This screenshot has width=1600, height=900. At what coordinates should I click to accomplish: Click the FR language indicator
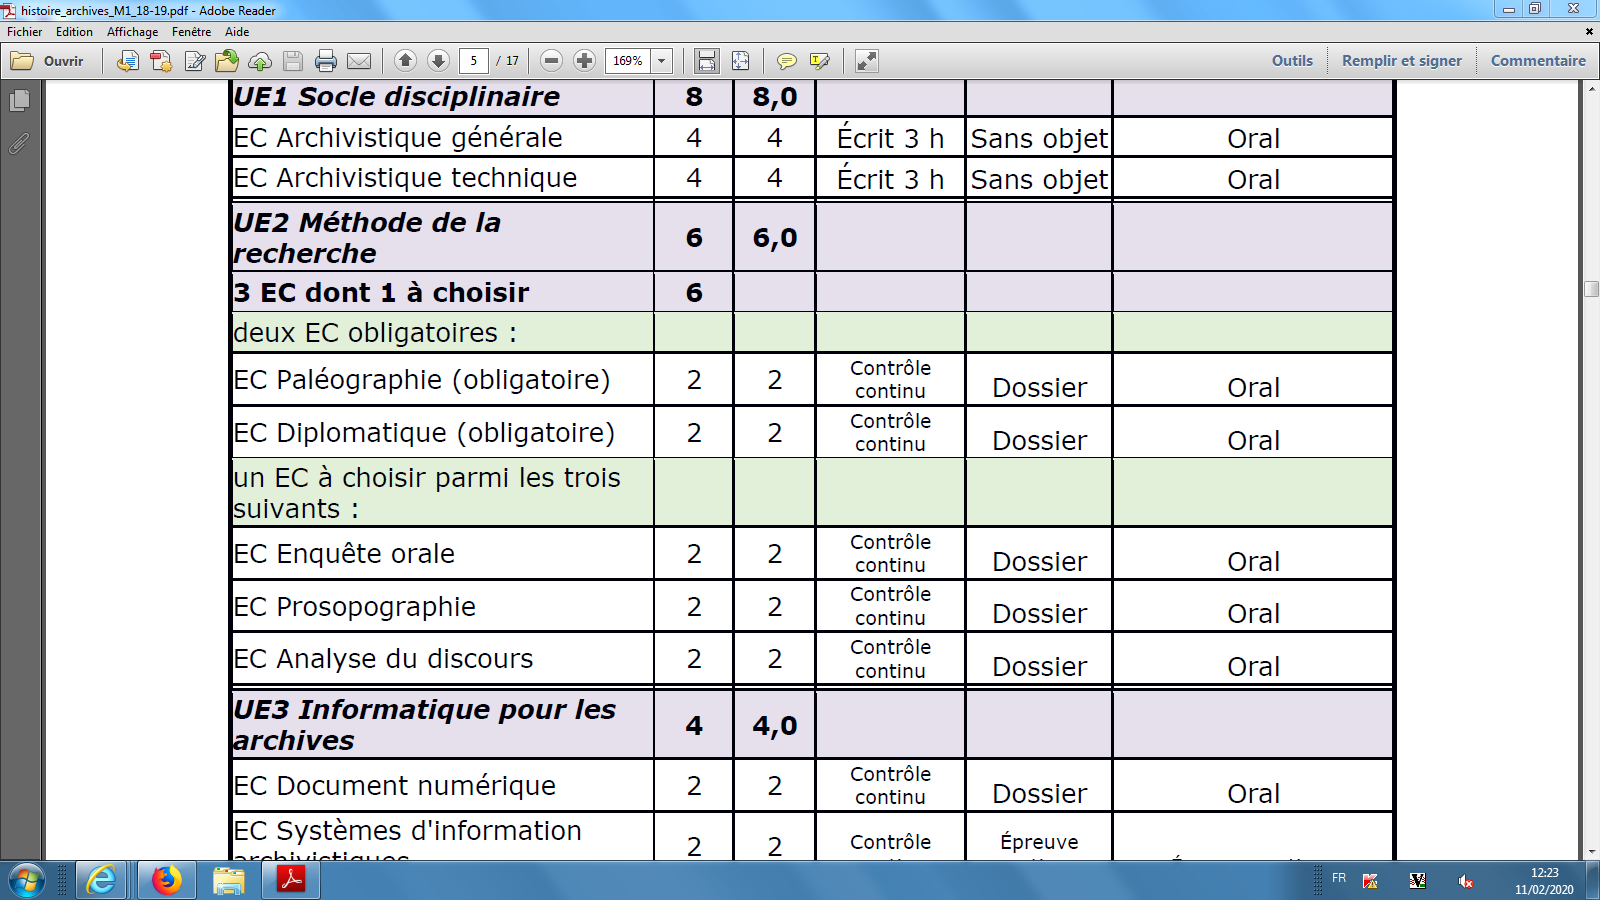pyautogui.click(x=1339, y=878)
